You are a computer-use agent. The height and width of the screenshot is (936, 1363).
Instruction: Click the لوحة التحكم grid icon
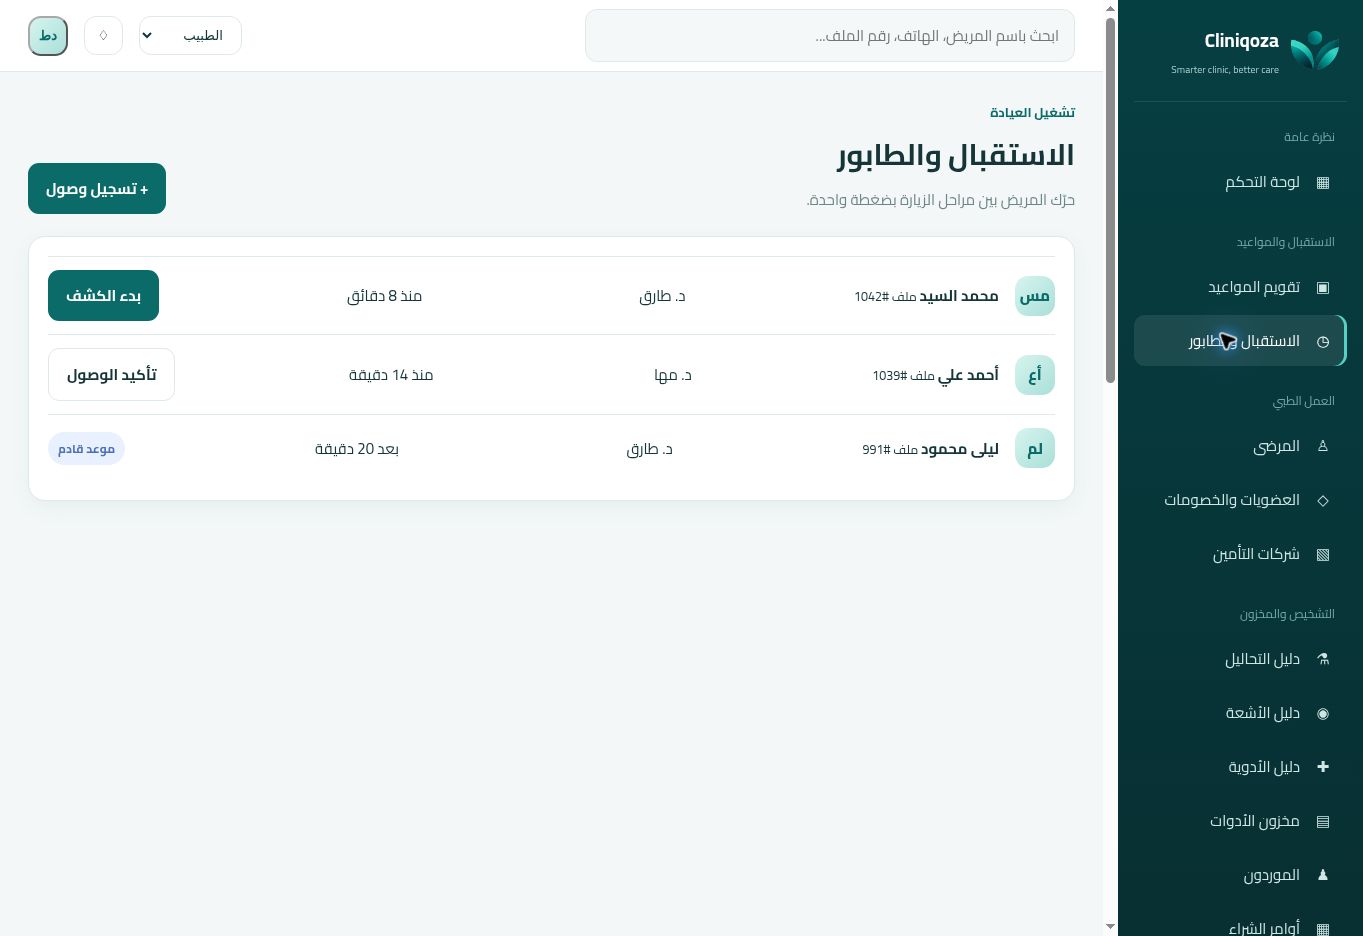coord(1323,182)
